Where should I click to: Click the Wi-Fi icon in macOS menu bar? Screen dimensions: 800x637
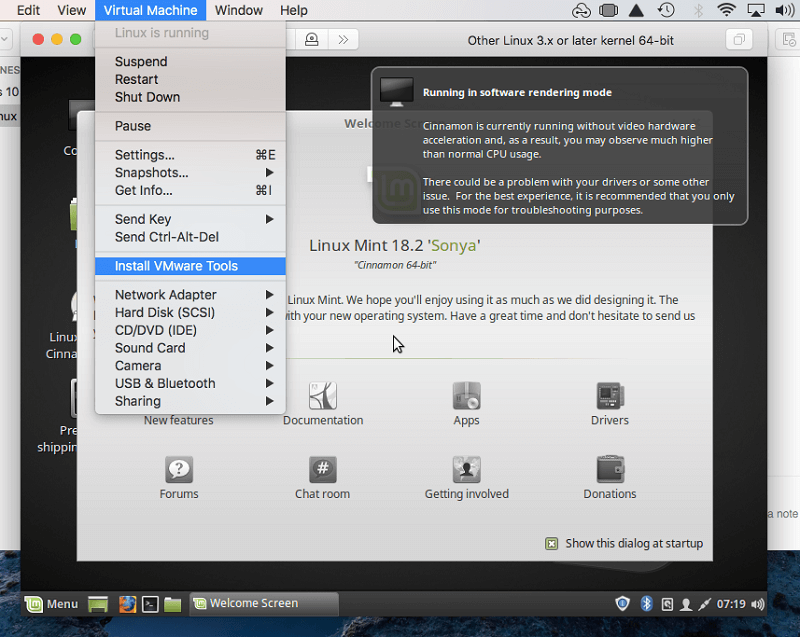click(x=726, y=10)
